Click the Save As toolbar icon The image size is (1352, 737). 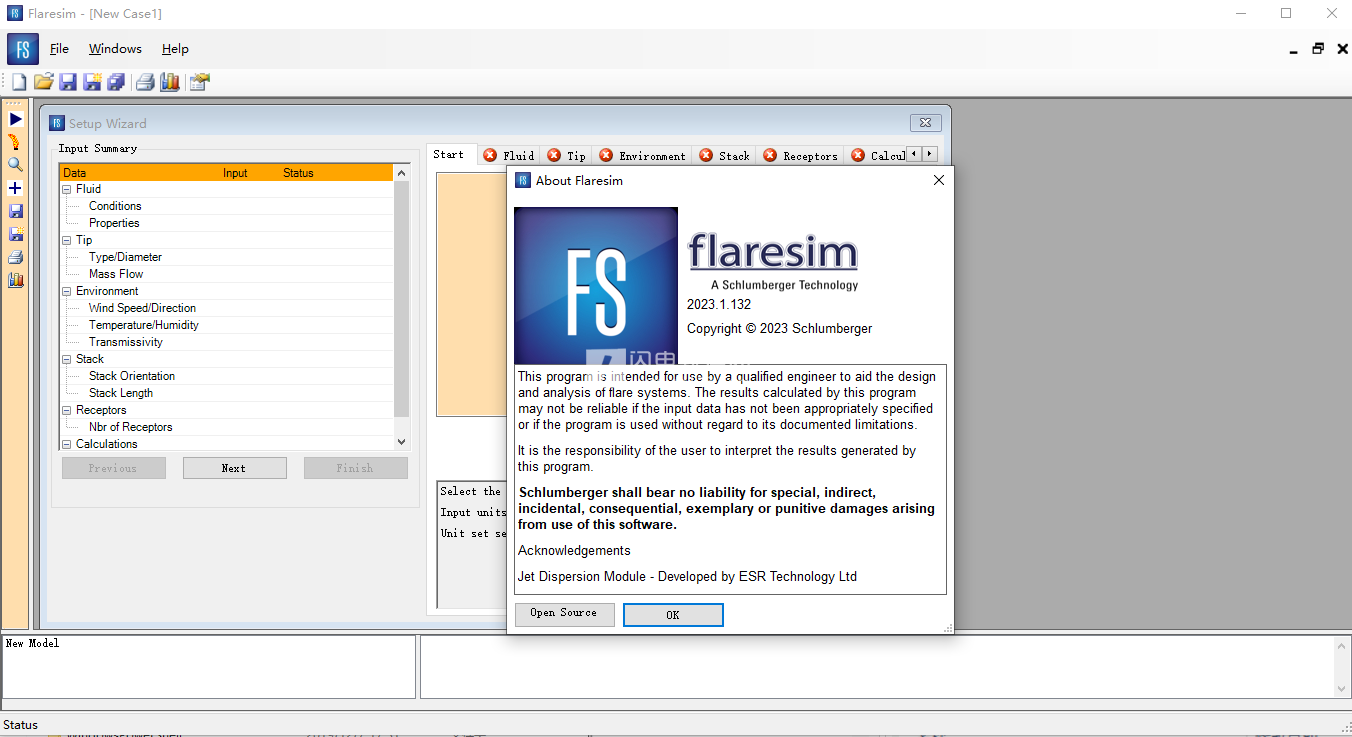[91, 81]
